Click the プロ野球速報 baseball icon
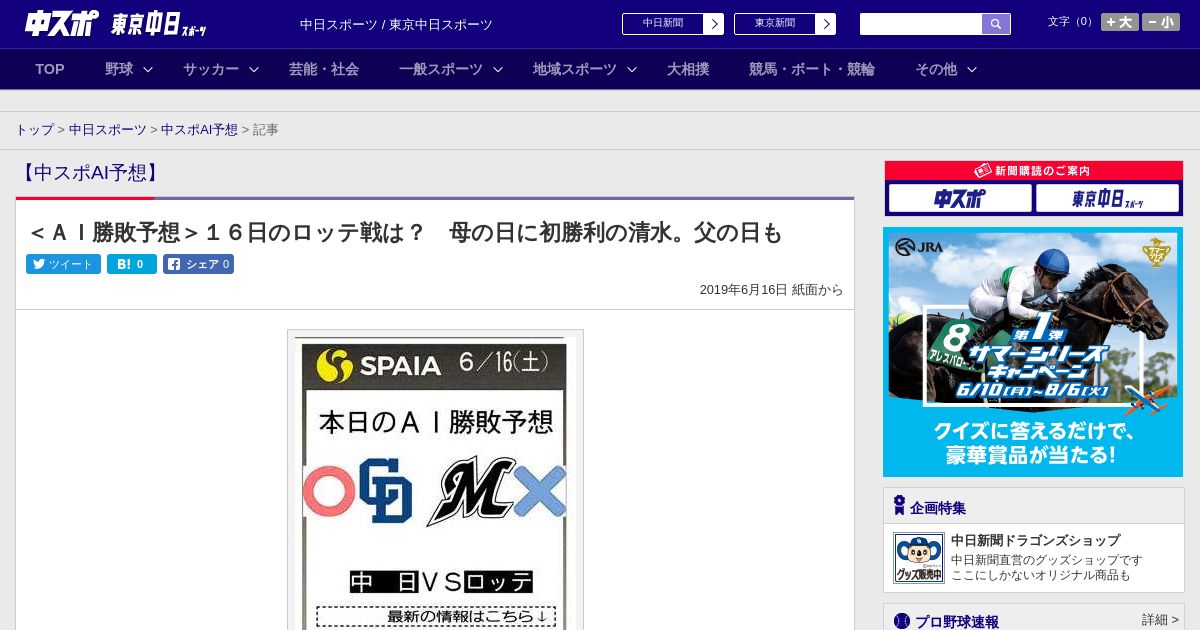Viewport: 1200px width, 630px height. 902,621
